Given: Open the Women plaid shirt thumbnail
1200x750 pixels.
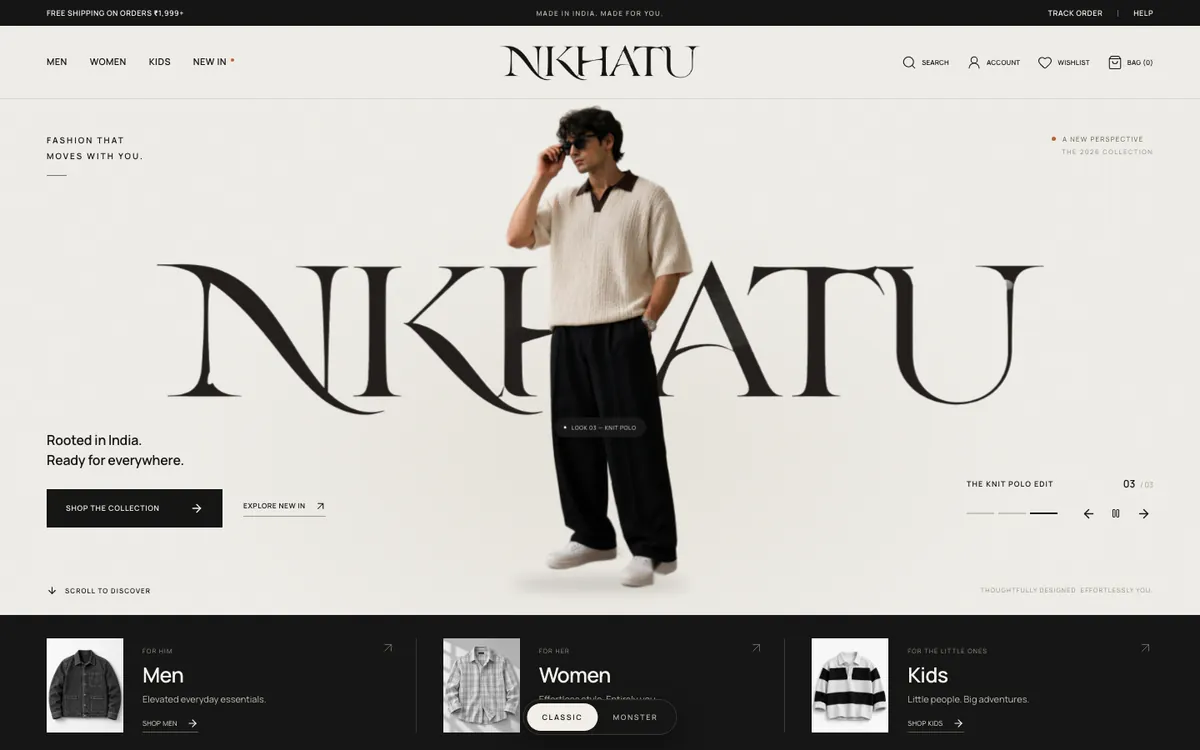Looking at the screenshot, I should pos(481,685).
